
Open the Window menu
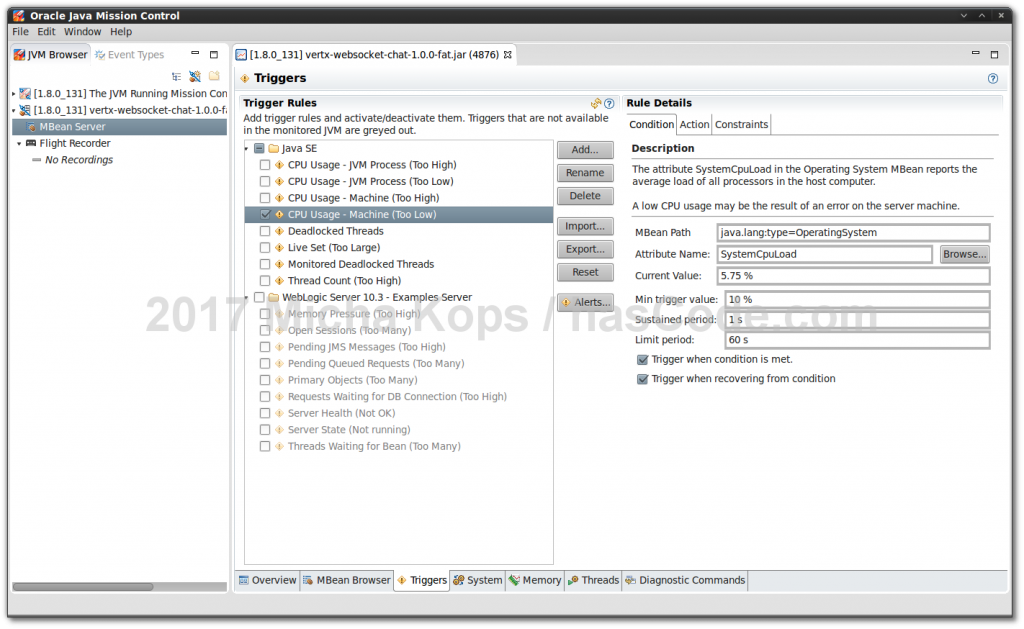point(82,31)
